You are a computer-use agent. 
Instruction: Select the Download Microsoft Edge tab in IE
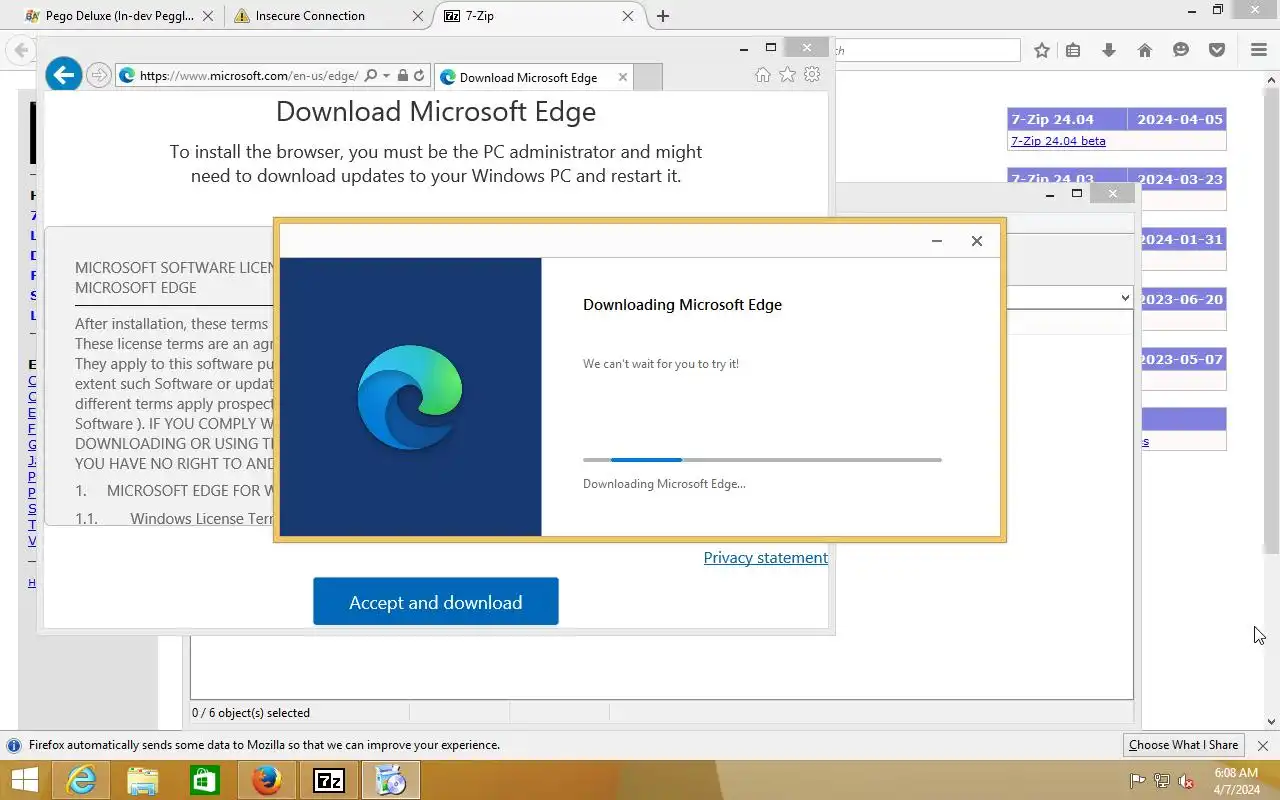528,77
